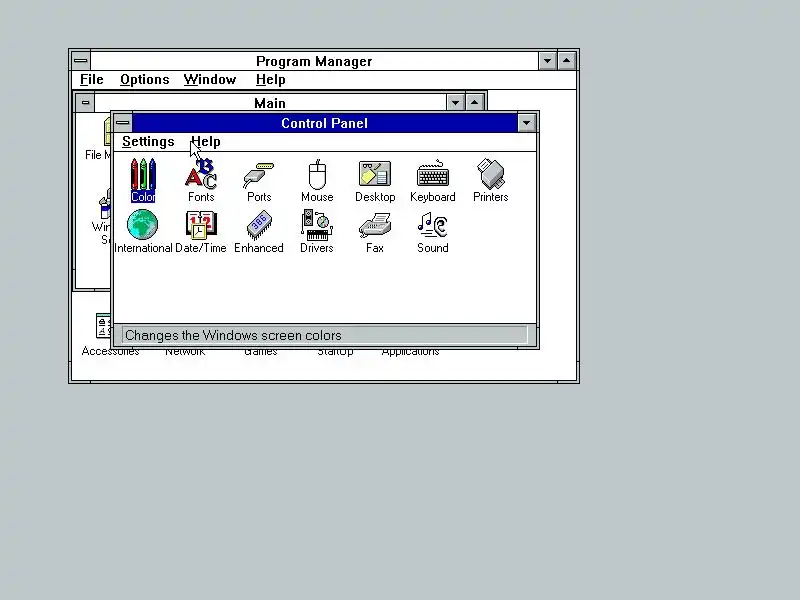This screenshot has width=800, height=600.
Task: Open the Control Panel system menu box
Action: click(x=122, y=123)
